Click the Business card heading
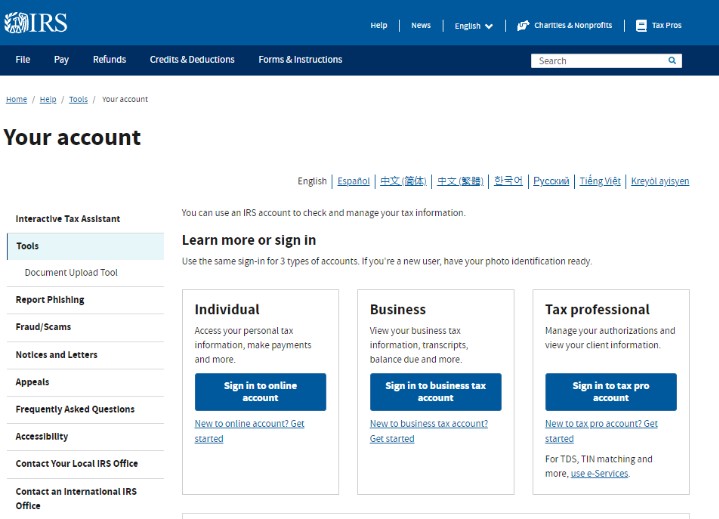Screen dimensions: 719x519 coord(398,309)
